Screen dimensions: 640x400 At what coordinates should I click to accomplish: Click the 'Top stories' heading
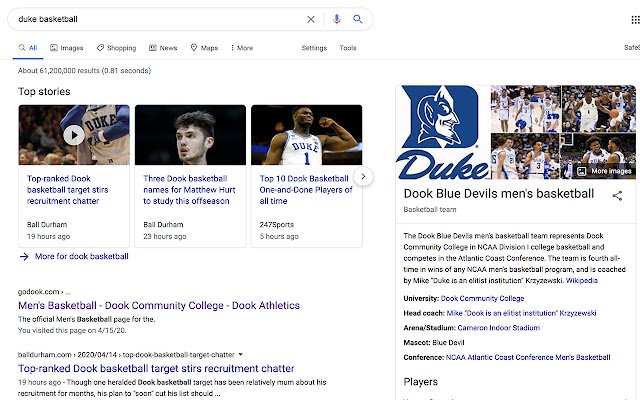coord(44,91)
